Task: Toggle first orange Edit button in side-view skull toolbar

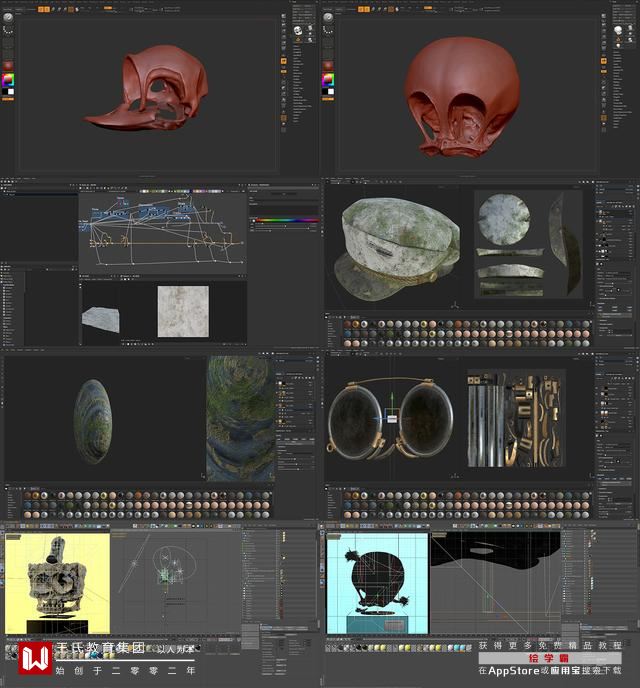Action: 41,9
